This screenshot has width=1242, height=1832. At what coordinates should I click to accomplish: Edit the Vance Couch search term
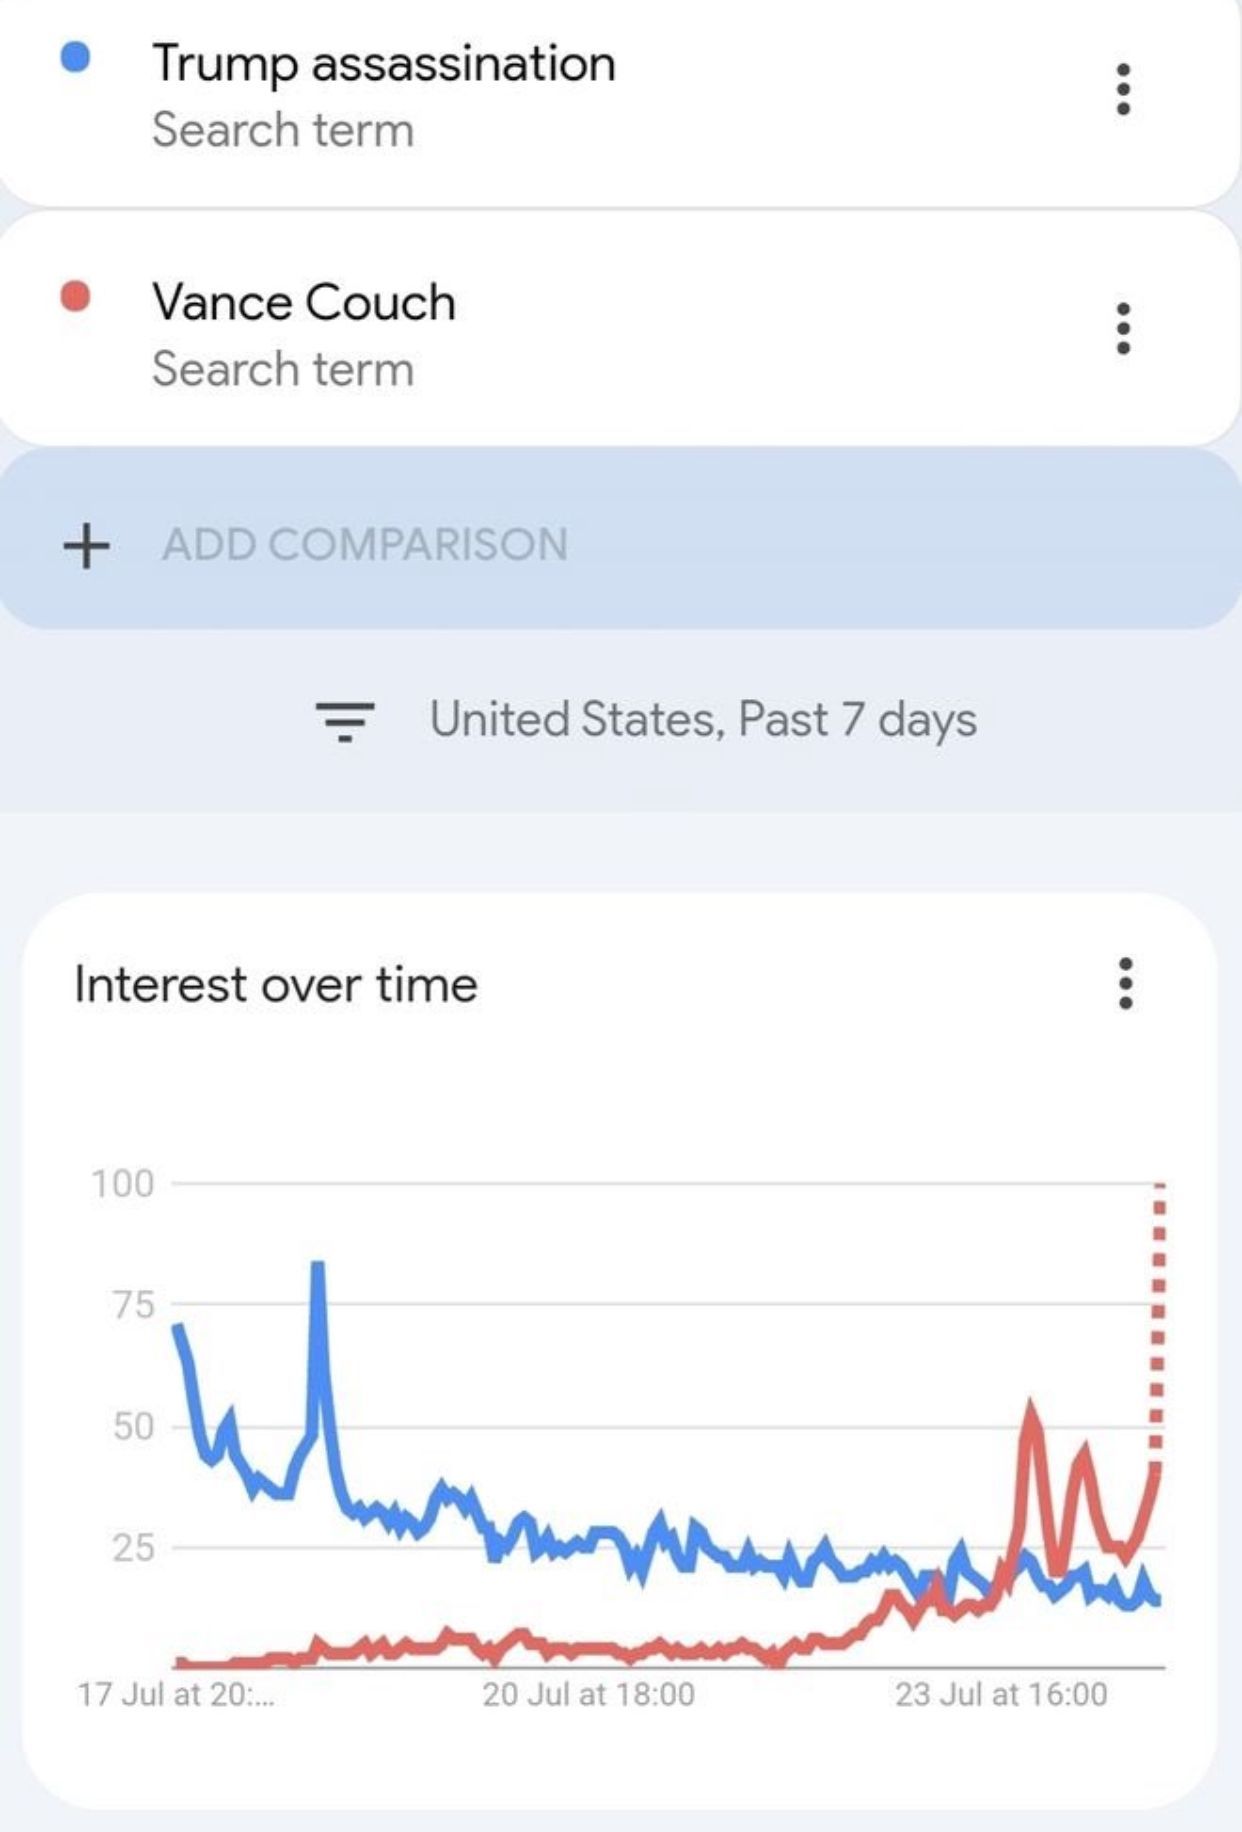click(304, 302)
